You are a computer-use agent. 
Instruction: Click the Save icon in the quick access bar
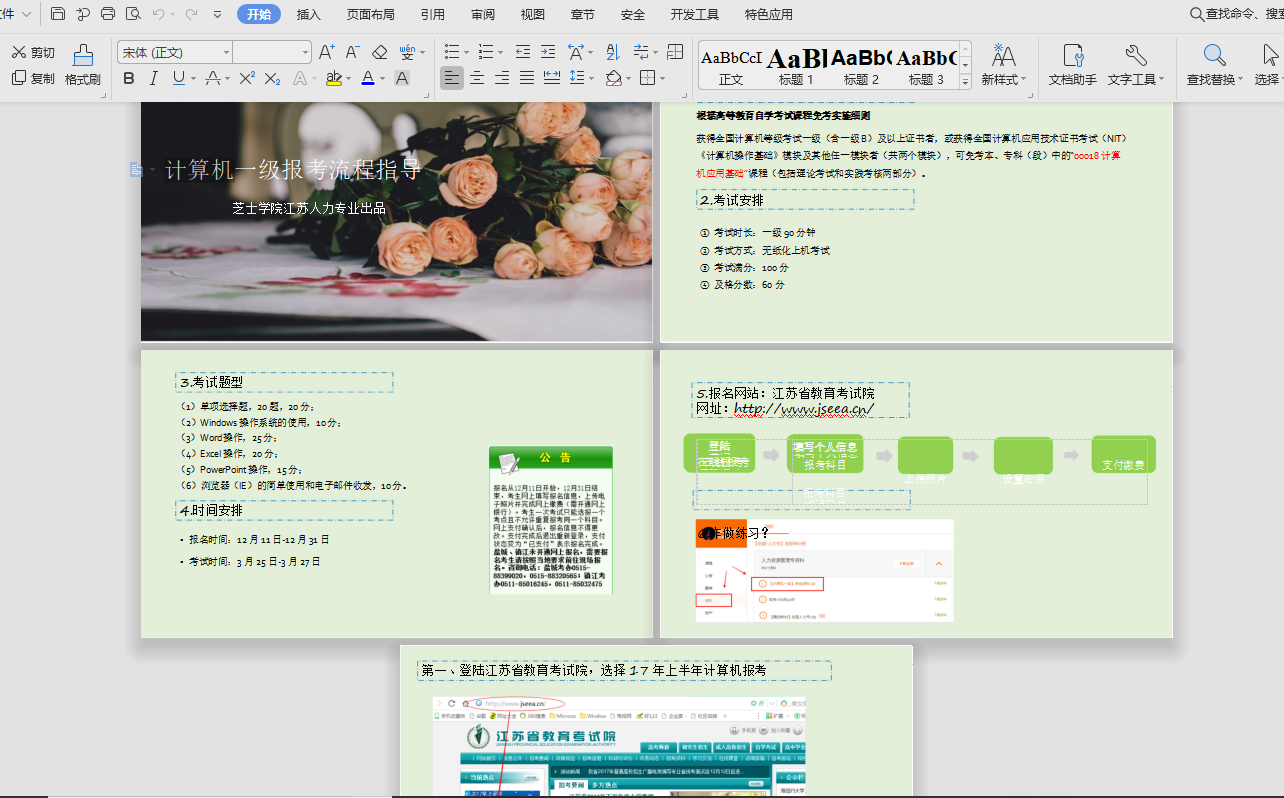pyautogui.click(x=58, y=14)
